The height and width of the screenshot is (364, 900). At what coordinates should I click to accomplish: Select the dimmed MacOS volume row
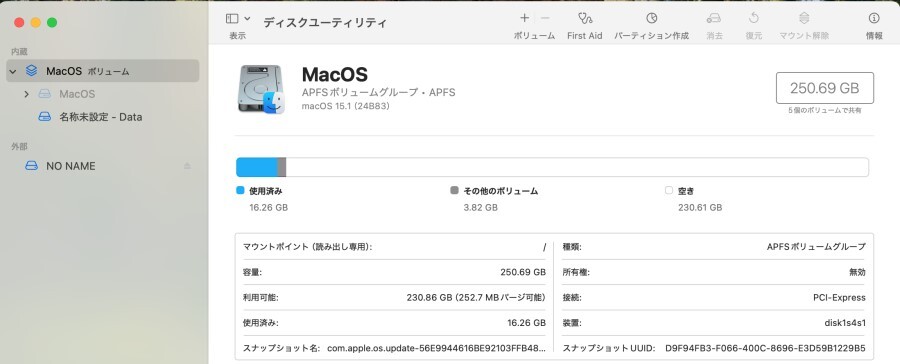[x=103, y=94]
